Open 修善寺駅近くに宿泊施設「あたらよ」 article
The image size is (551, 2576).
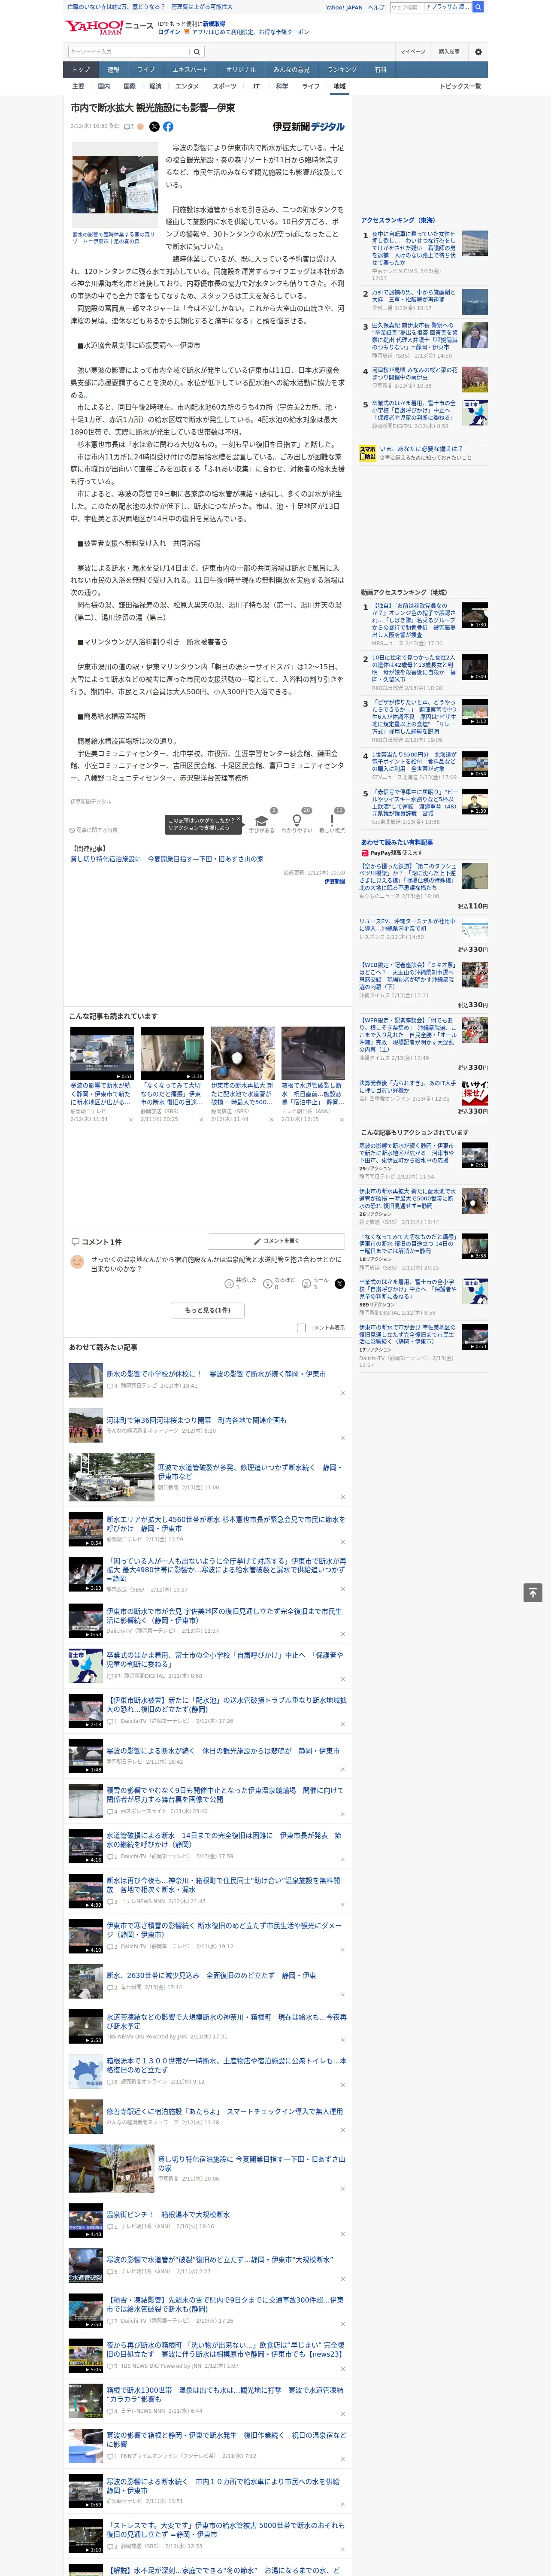click(x=224, y=2111)
